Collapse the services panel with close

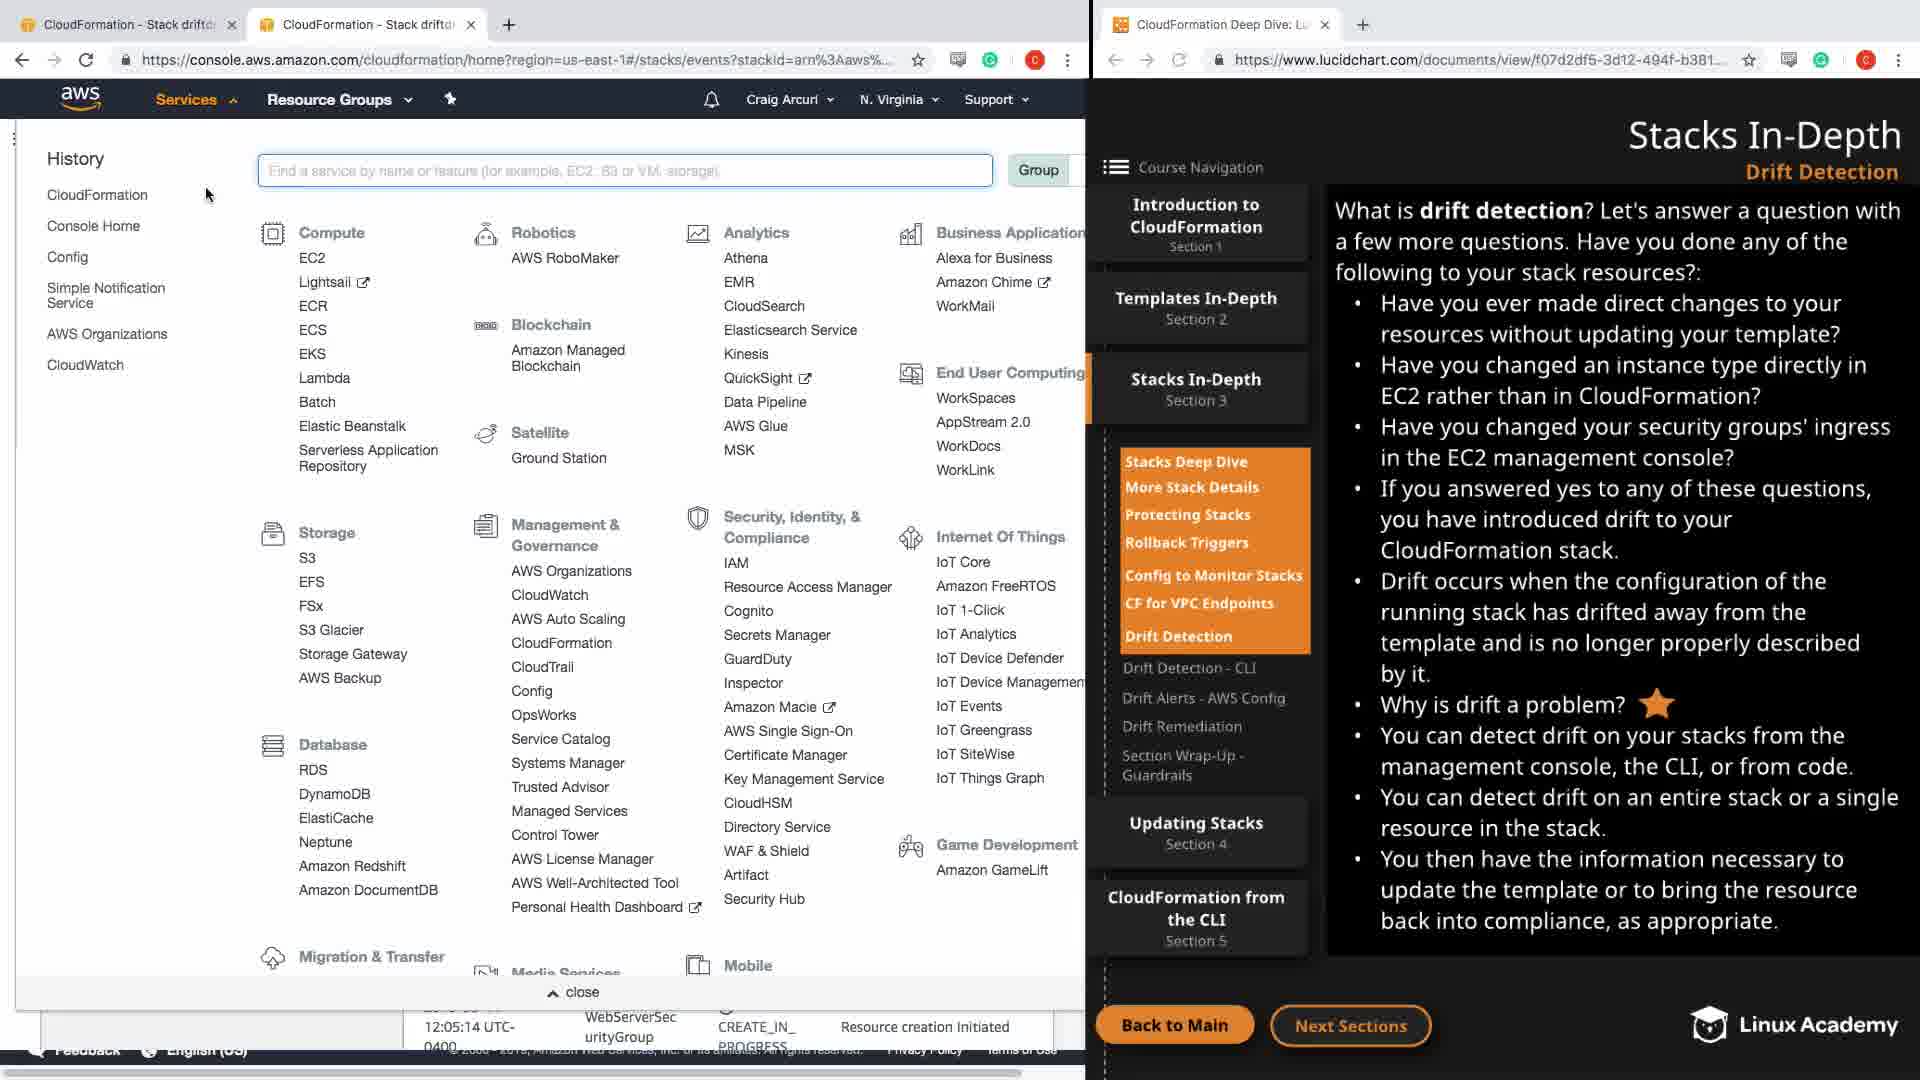click(573, 992)
